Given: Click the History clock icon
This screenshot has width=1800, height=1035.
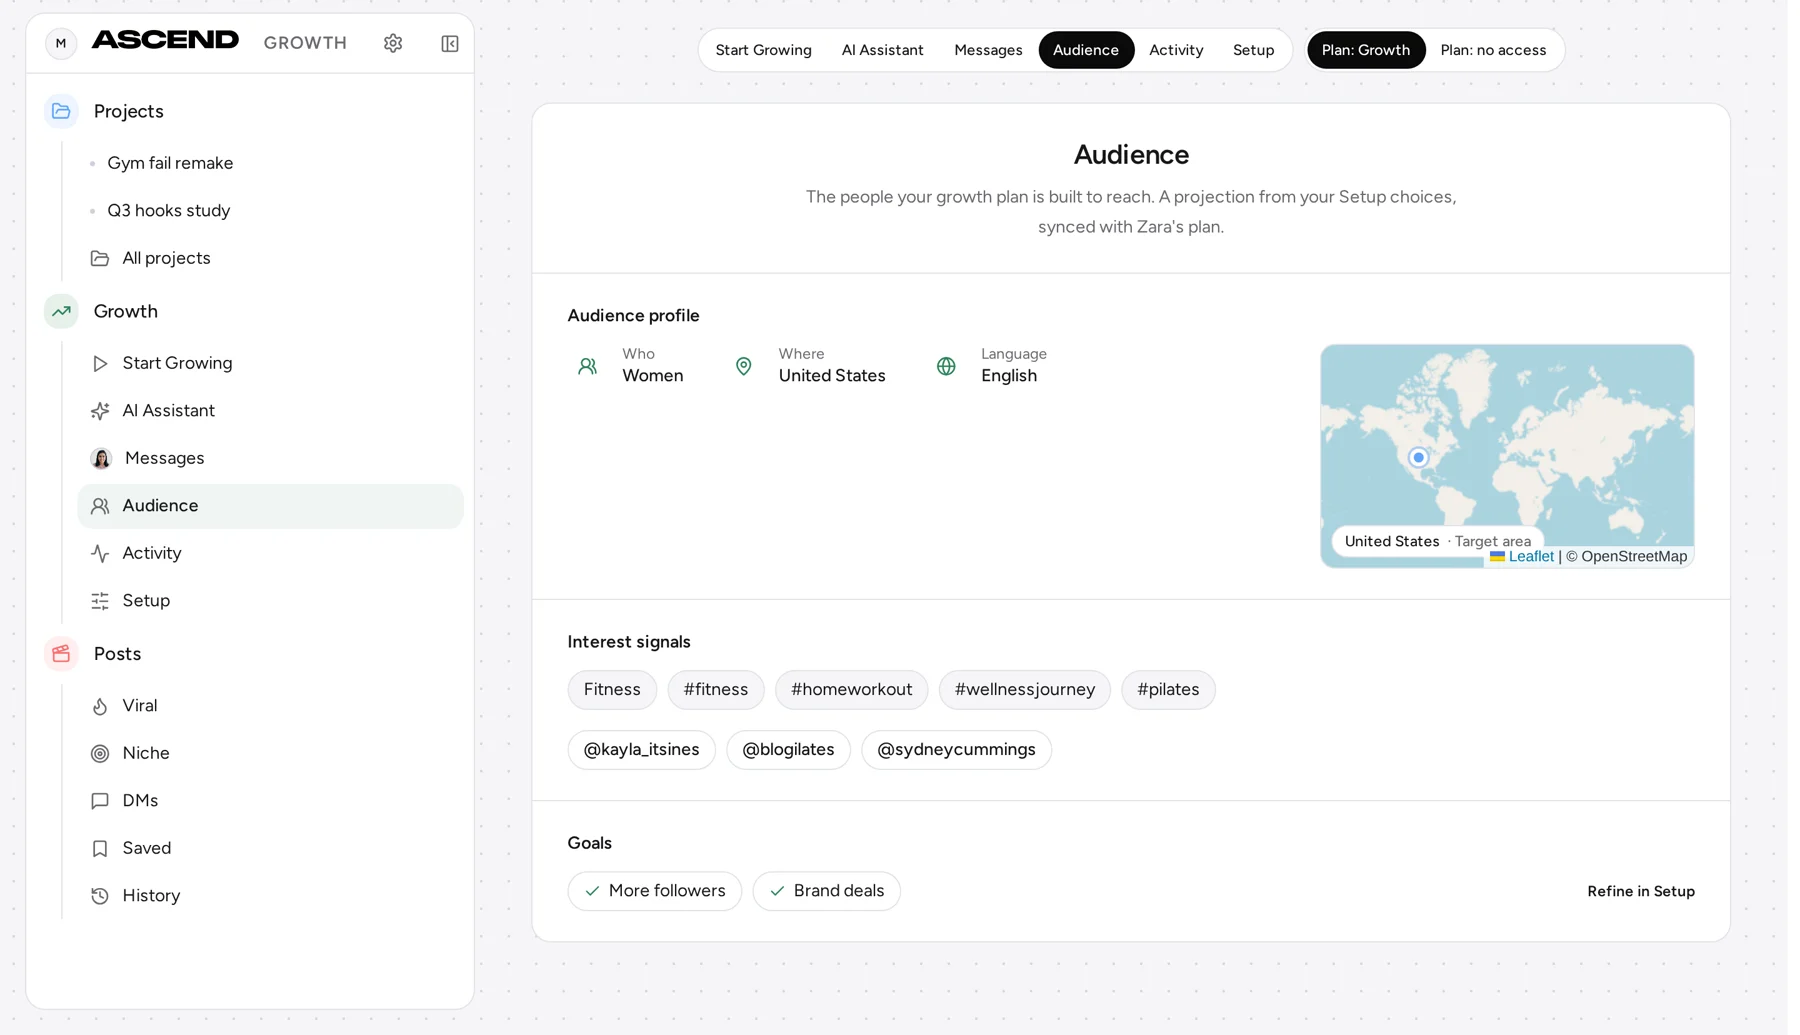Looking at the screenshot, I should coord(100,896).
